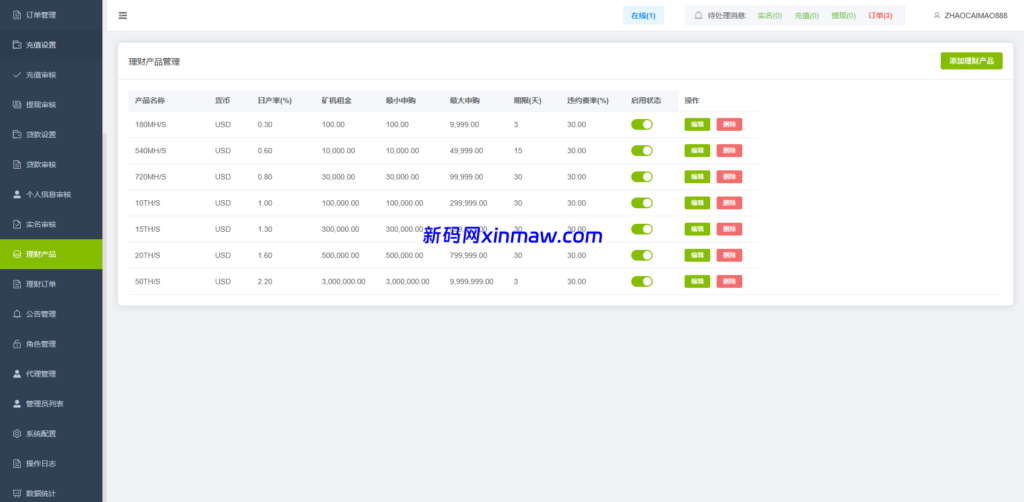
Task: Click the red delete button for 180MH/S
Action: pyautogui.click(x=729, y=125)
